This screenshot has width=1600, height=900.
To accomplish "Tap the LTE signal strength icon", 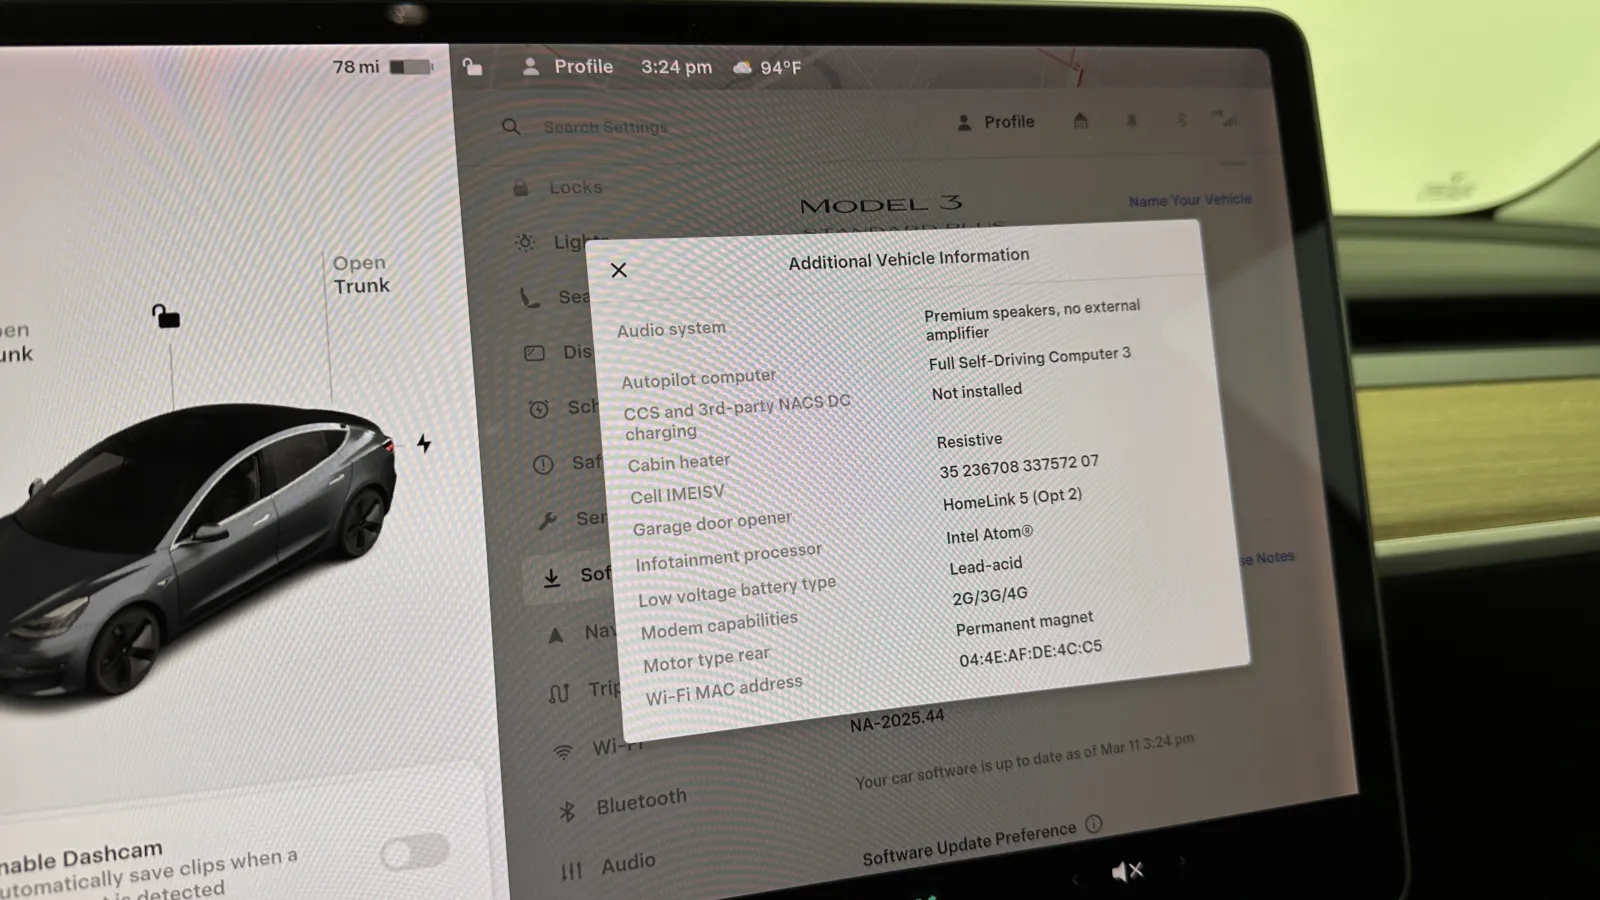I will point(1226,119).
